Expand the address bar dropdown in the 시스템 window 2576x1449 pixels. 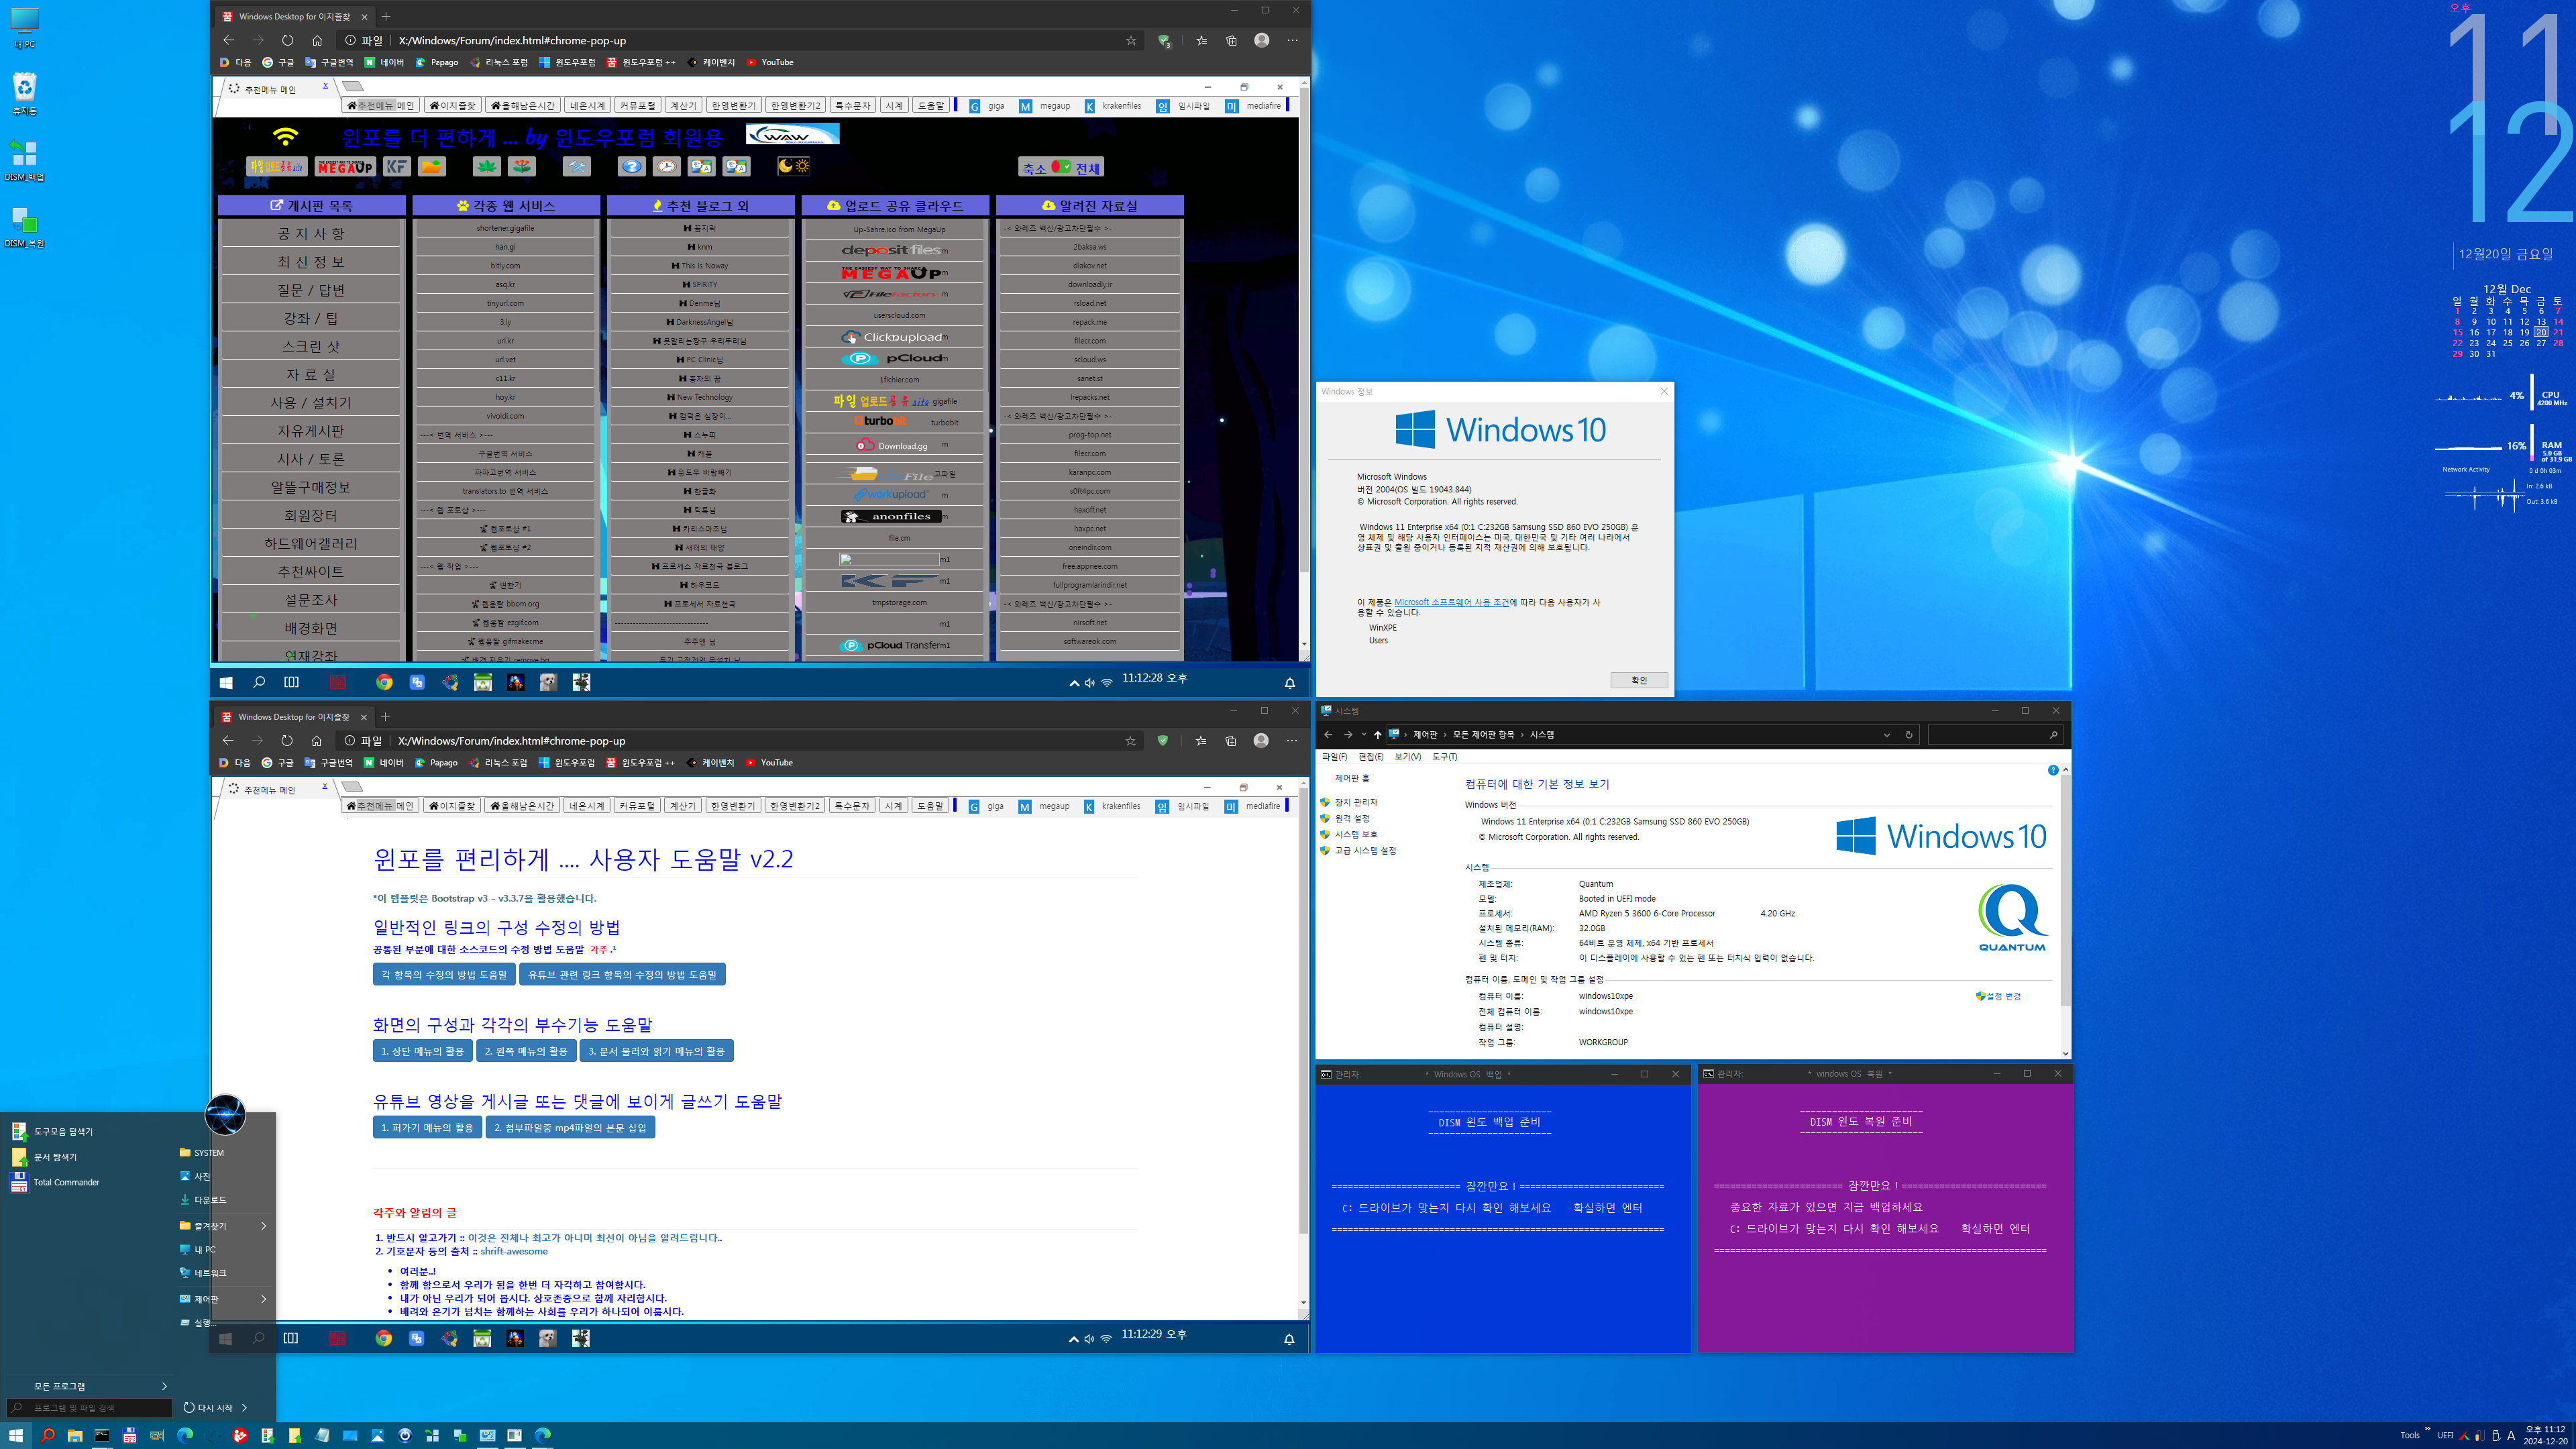[1887, 735]
